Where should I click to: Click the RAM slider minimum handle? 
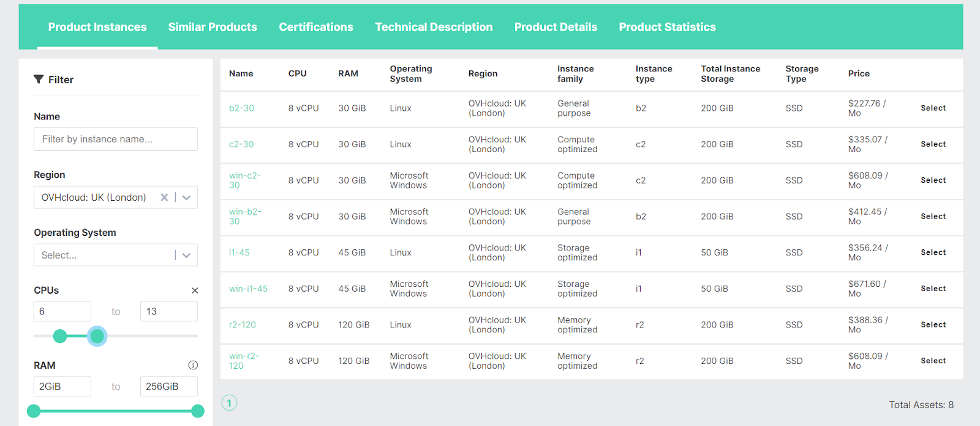point(34,411)
